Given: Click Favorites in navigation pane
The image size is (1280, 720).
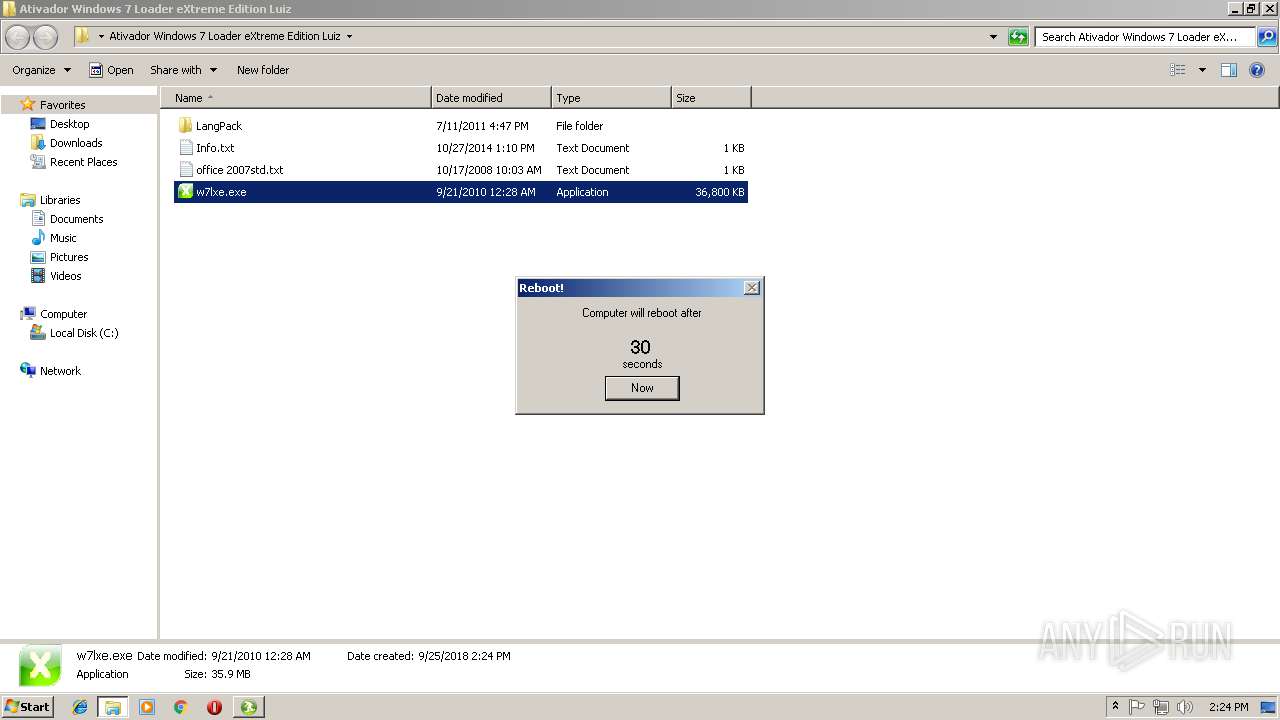Looking at the screenshot, I should [x=62, y=105].
